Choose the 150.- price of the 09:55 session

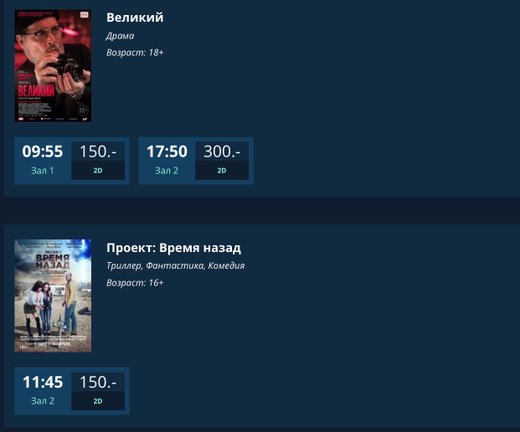pos(98,151)
